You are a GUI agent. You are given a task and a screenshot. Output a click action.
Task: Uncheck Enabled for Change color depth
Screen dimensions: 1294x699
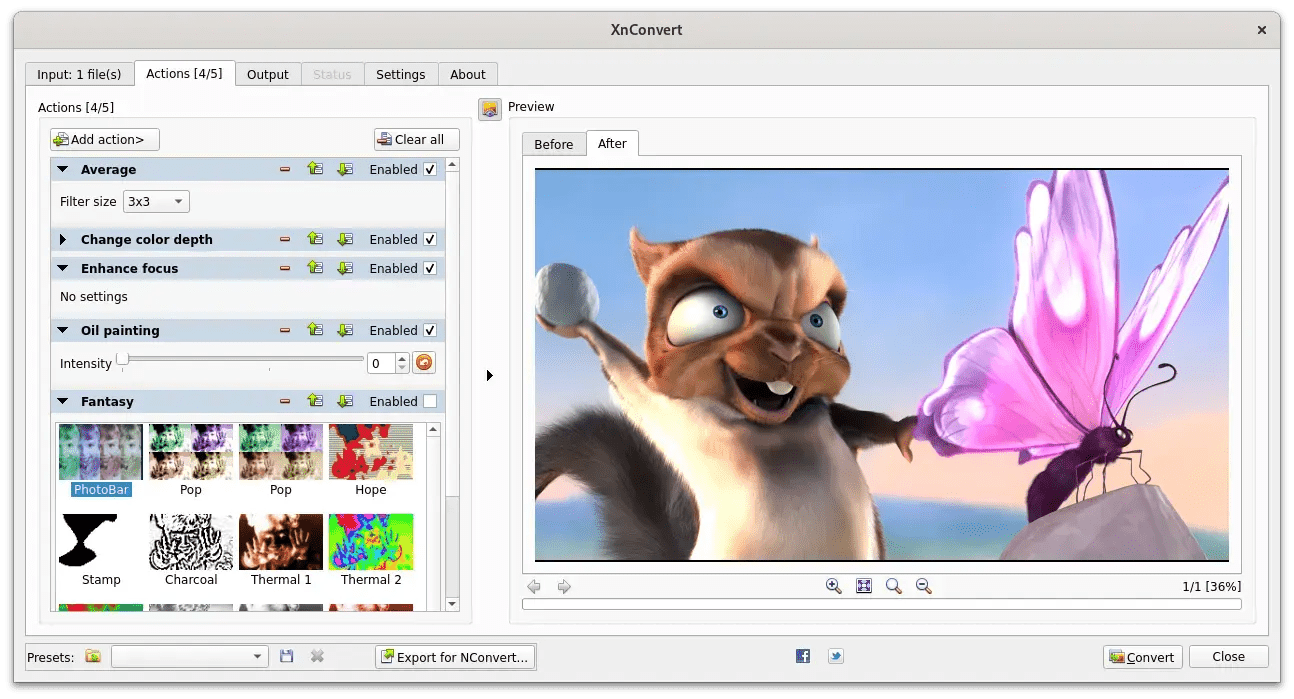pyautogui.click(x=430, y=240)
